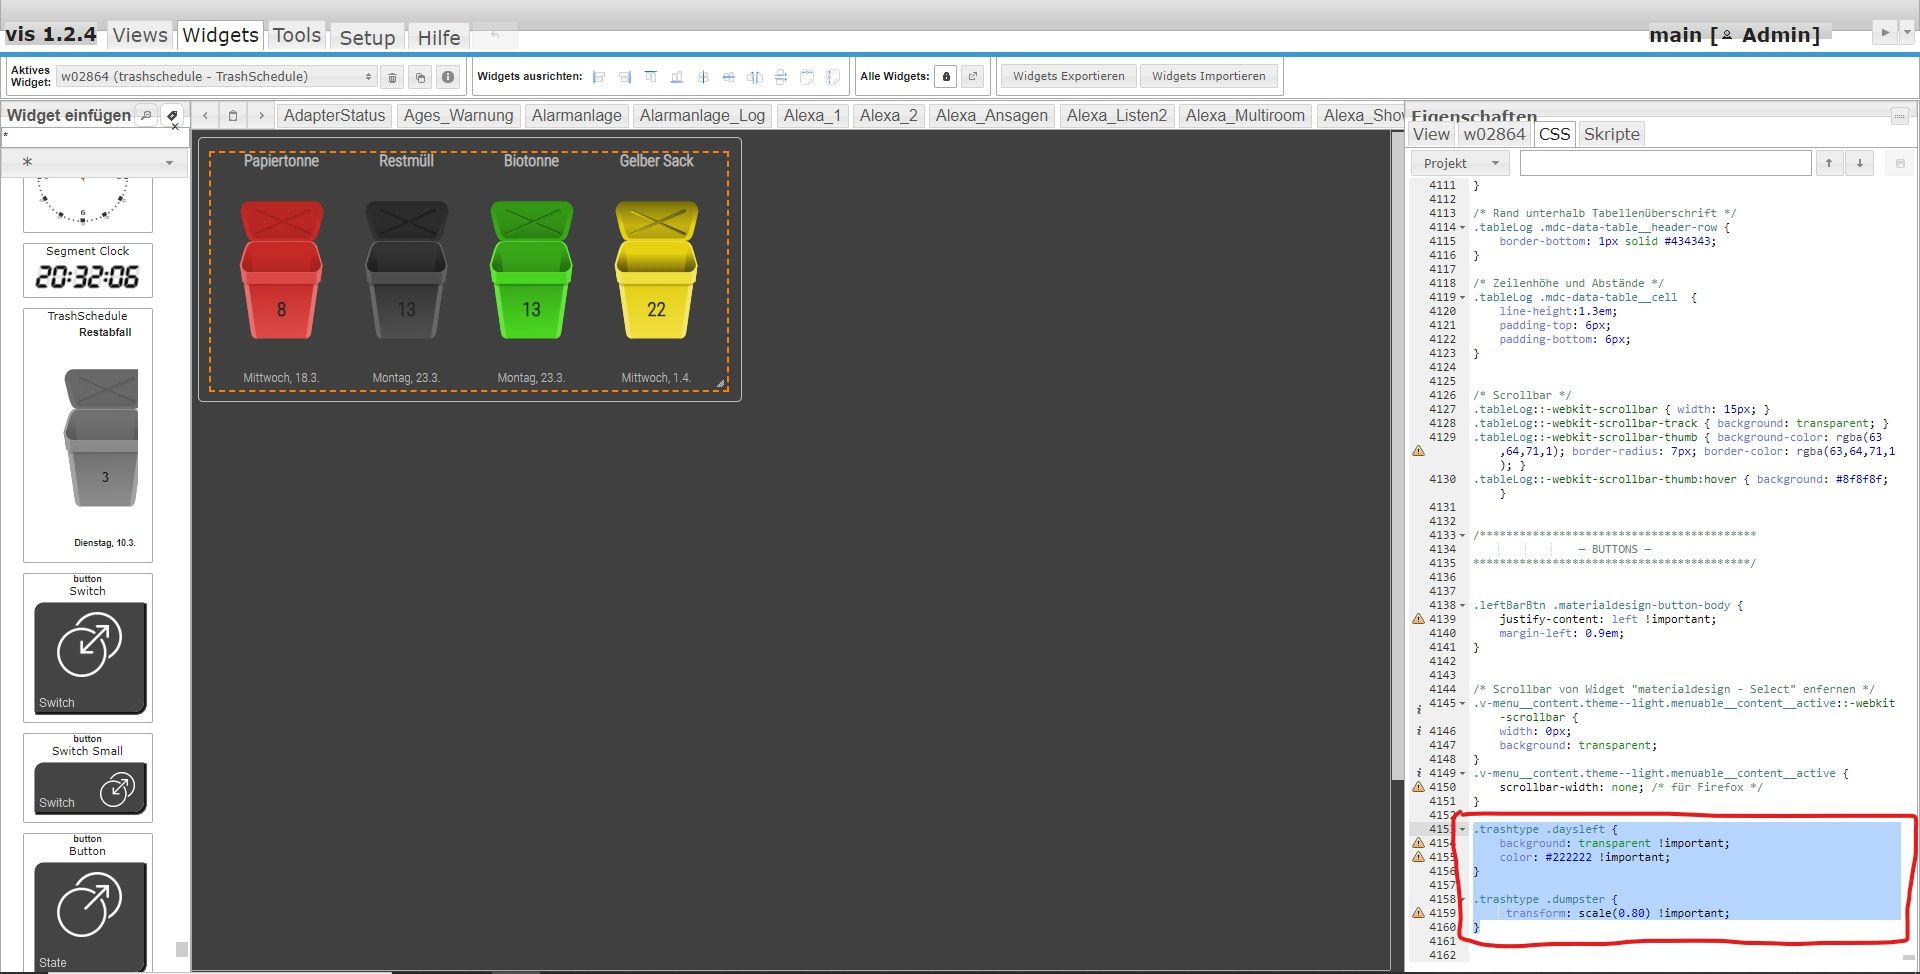
Task: Fold .leftBarBtn rule at line 4138
Action: point(1462,605)
